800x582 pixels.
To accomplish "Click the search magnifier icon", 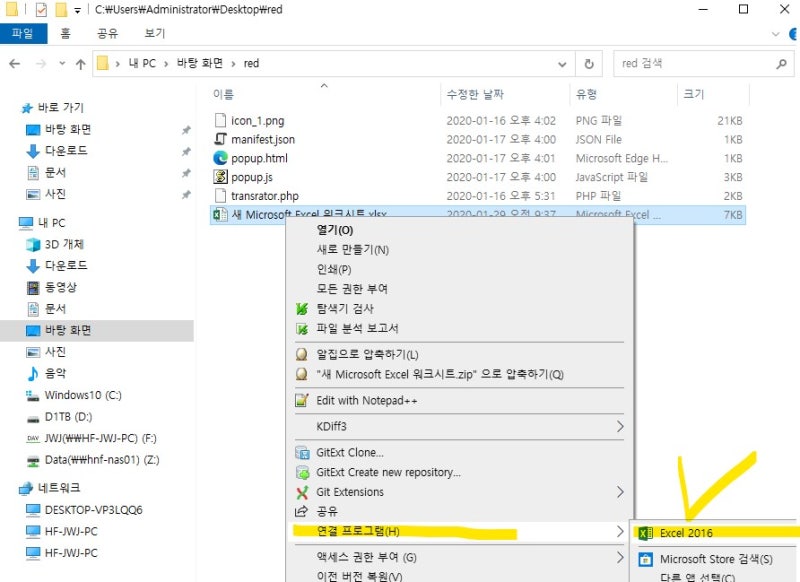I will point(781,64).
